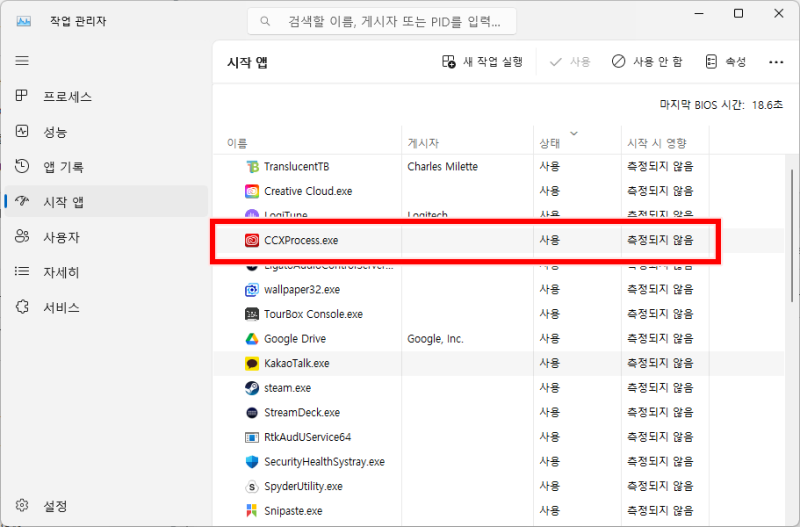Click the Creative Cloud.exe icon
The height and width of the screenshot is (527, 800).
252,191
